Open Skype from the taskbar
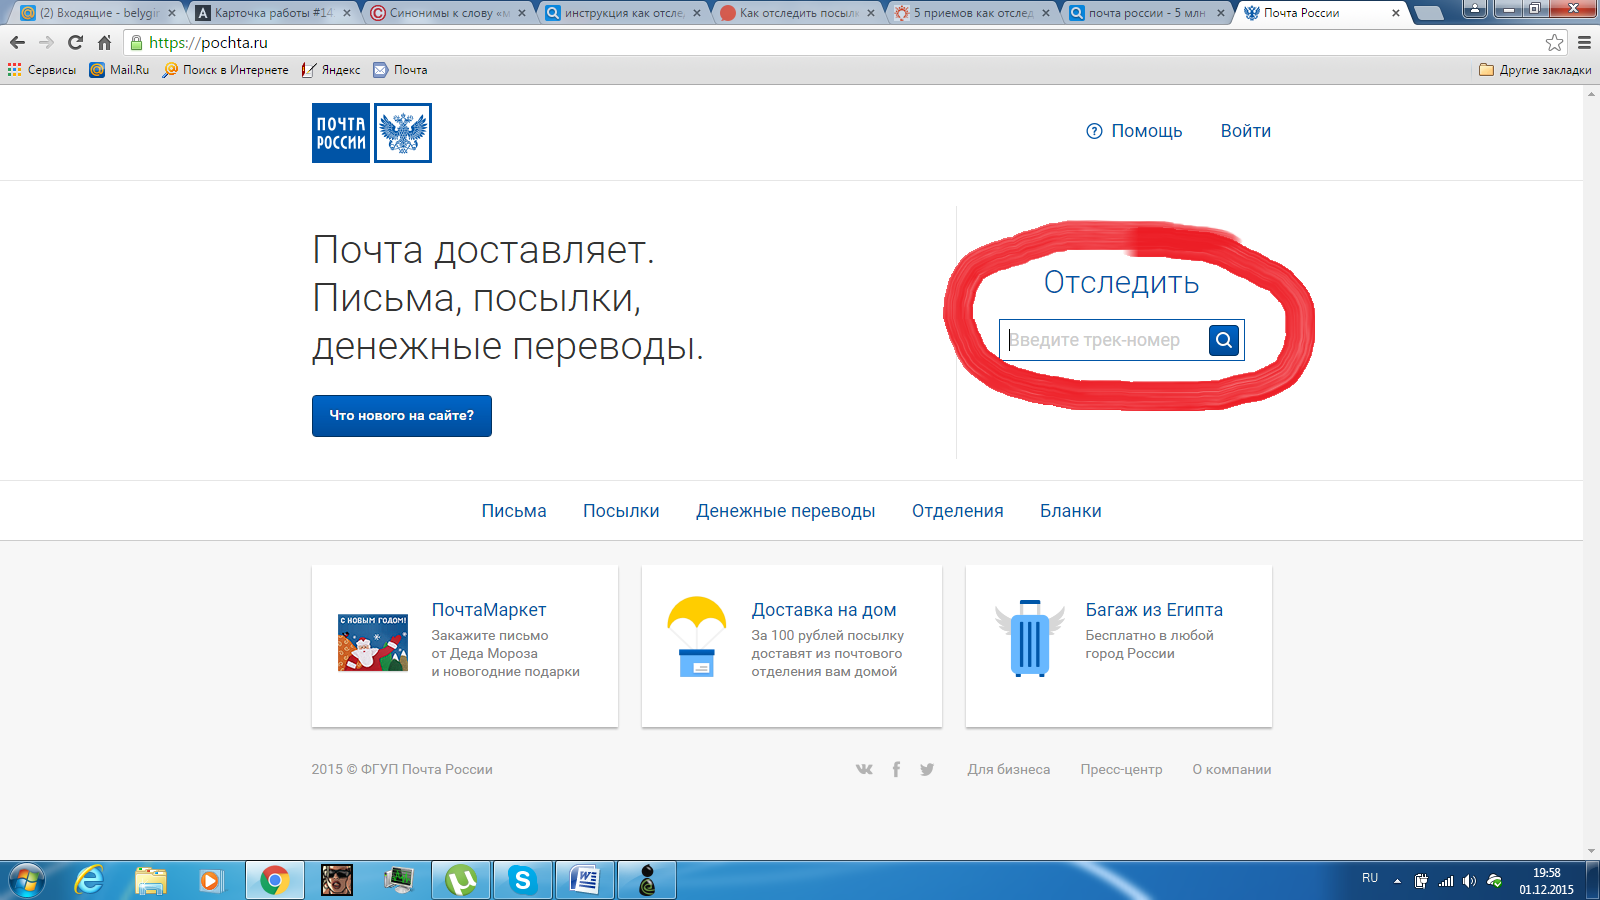This screenshot has height=900, width=1600. point(522,881)
